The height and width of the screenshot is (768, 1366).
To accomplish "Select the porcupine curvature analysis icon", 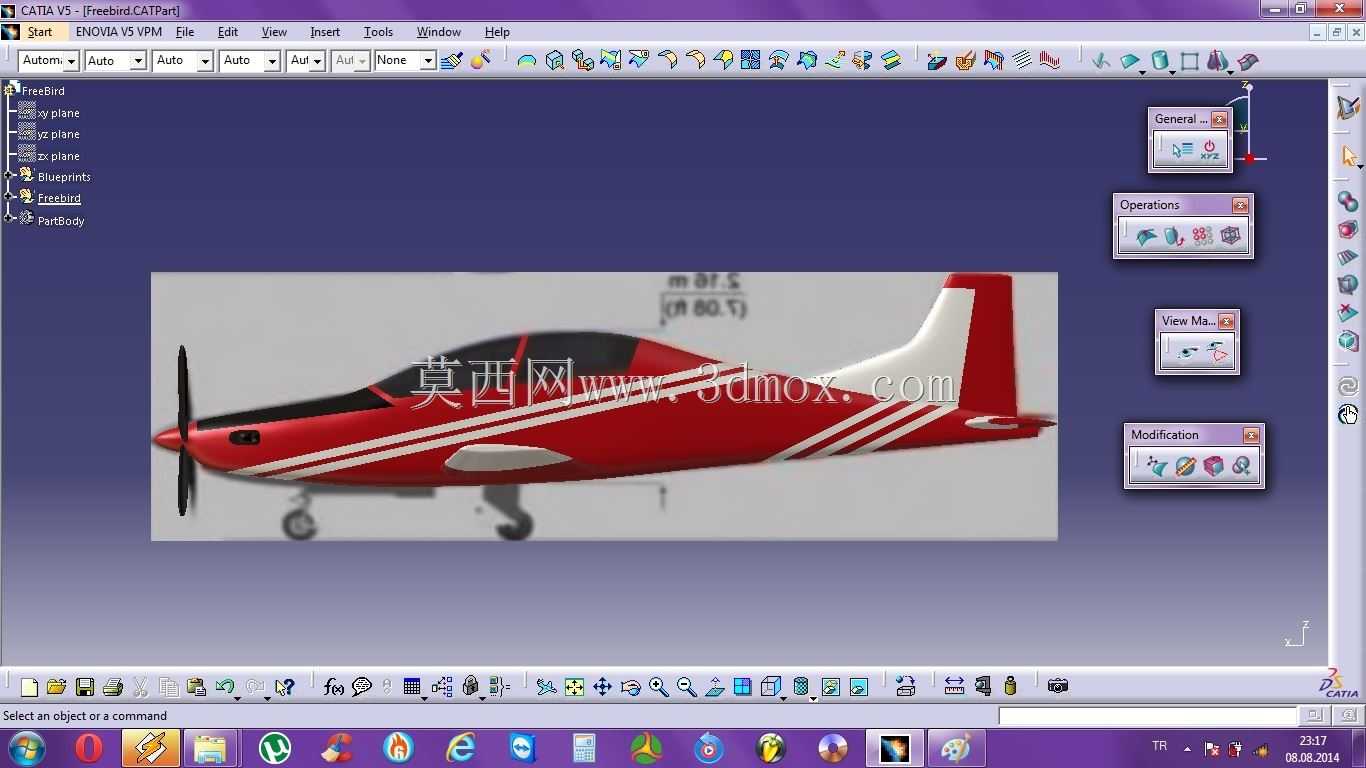I will 1050,61.
